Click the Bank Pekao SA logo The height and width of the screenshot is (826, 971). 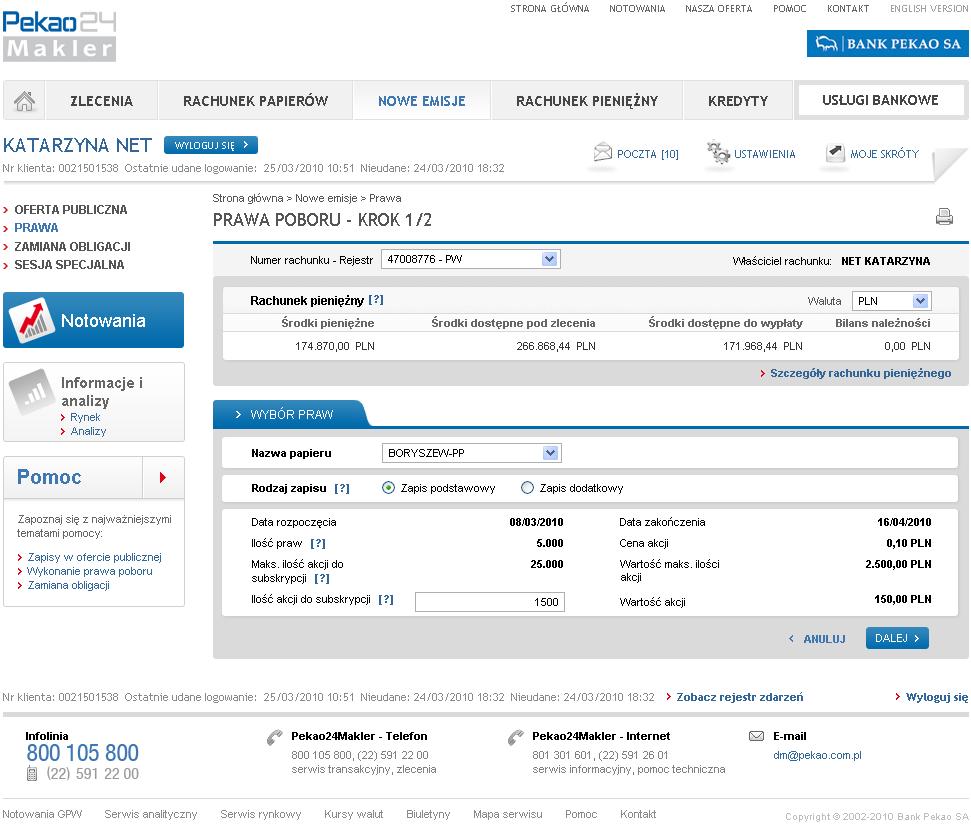point(887,43)
